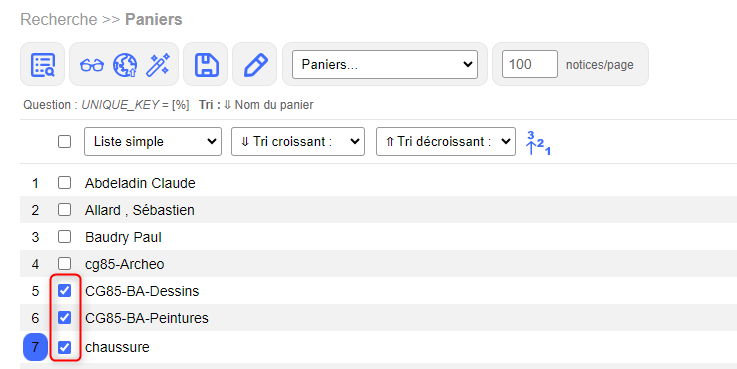Click the highlighted row number 7
The height and width of the screenshot is (369, 737).
pos(35,347)
